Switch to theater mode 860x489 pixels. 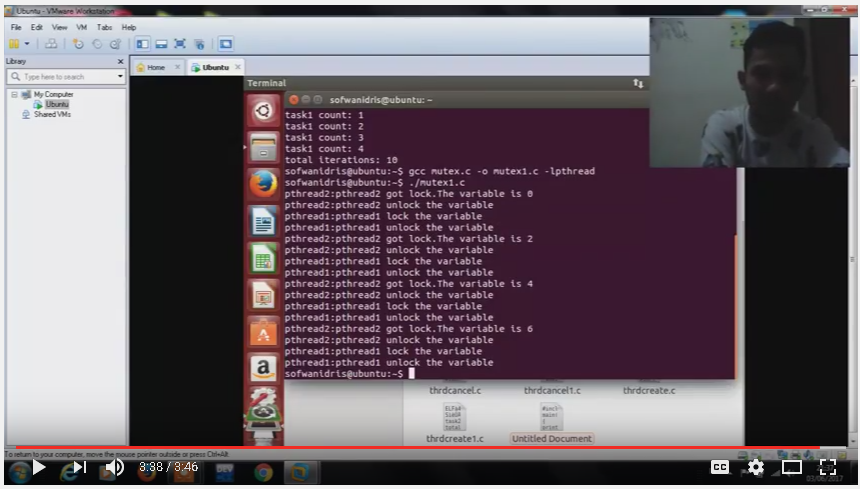pos(791,467)
